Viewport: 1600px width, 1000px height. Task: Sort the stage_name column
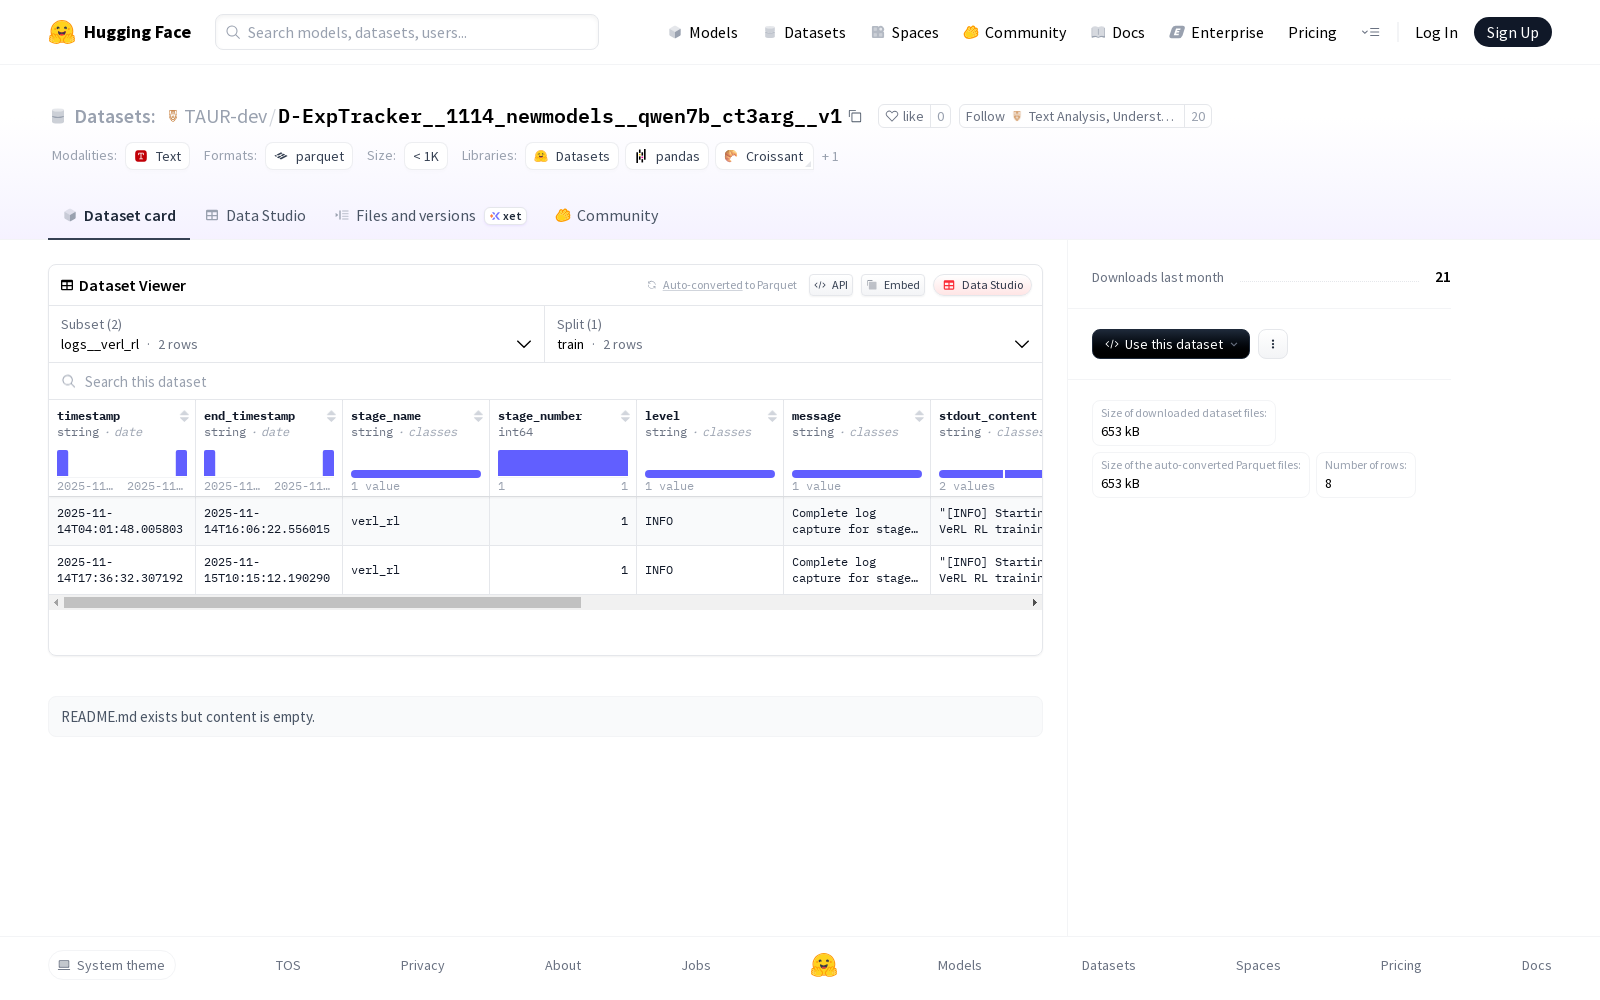[478, 416]
